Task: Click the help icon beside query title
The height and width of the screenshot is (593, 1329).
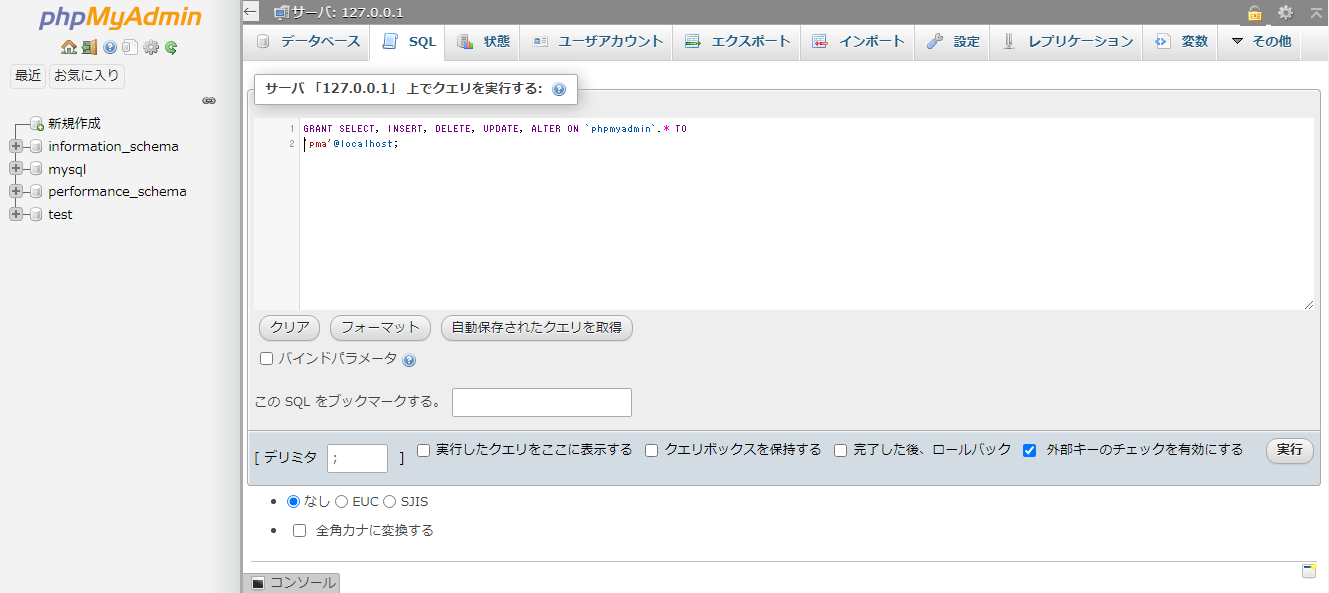Action: click(x=559, y=89)
